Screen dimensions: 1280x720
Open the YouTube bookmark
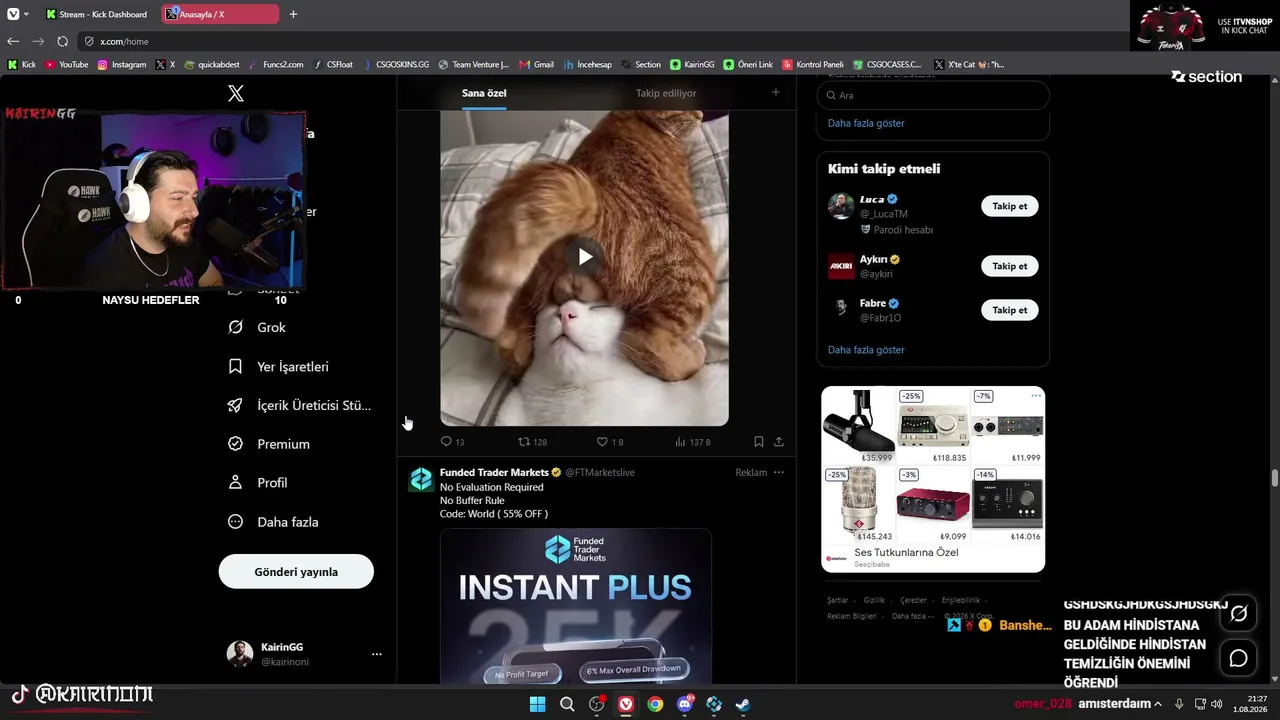[67, 64]
